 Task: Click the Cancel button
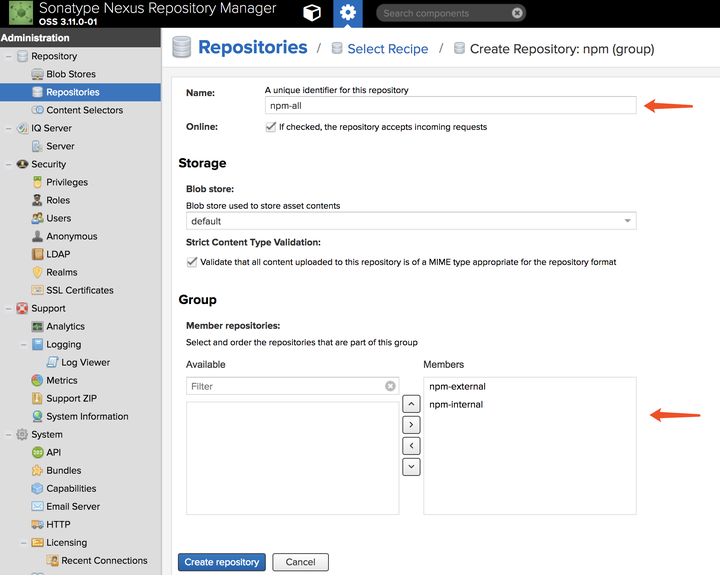click(300, 562)
